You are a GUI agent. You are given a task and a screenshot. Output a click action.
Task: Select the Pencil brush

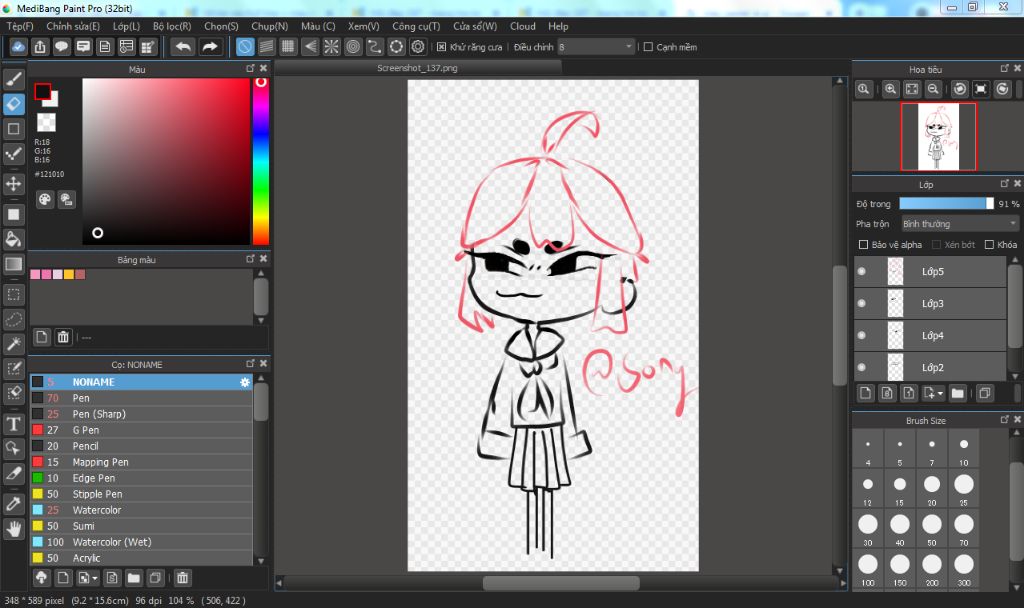(142, 446)
